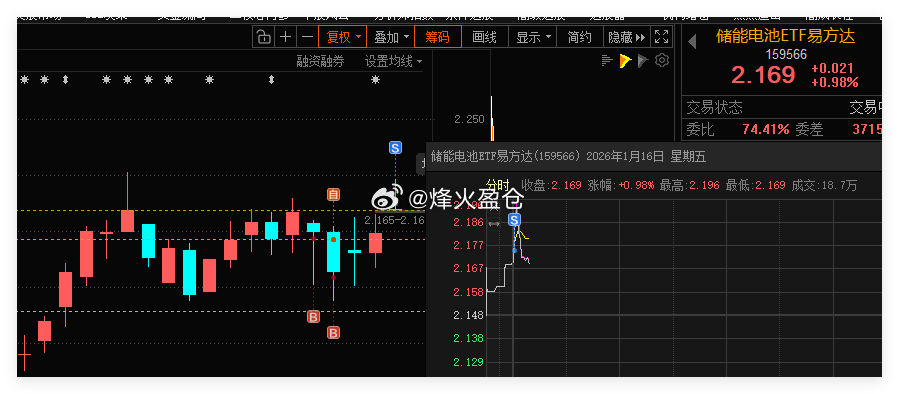
Task: Click the 2.165-2.16 price range label
Action: tap(394, 220)
